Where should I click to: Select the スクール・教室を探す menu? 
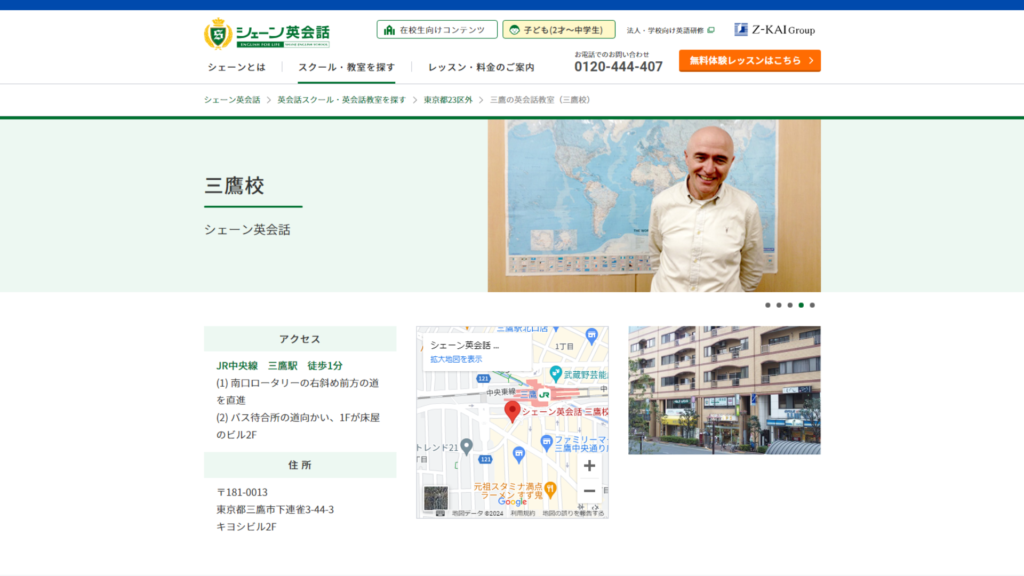point(346,67)
